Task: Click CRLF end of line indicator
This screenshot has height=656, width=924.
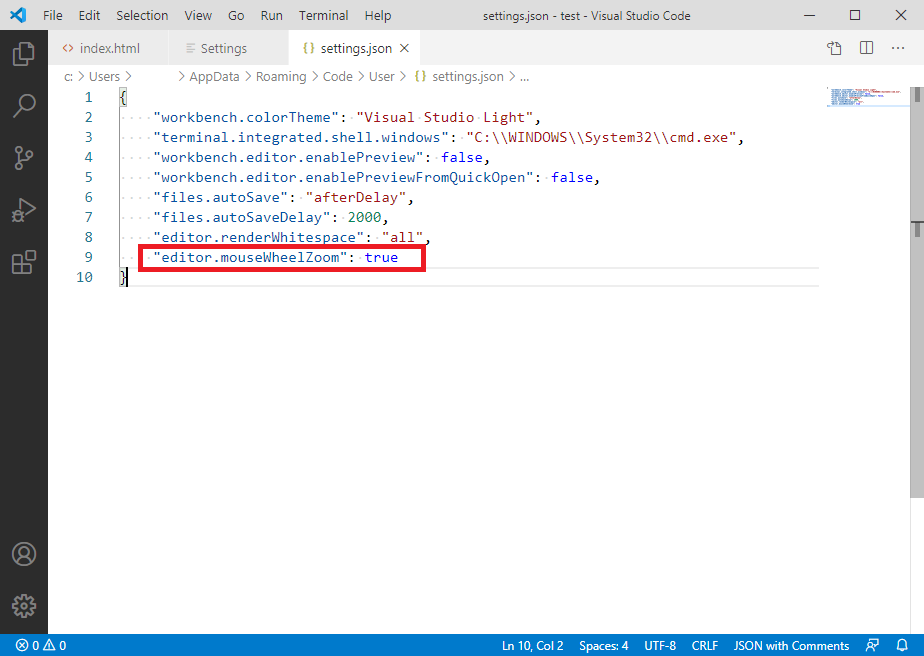Action: pyautogui.click(x=705, y=645)
